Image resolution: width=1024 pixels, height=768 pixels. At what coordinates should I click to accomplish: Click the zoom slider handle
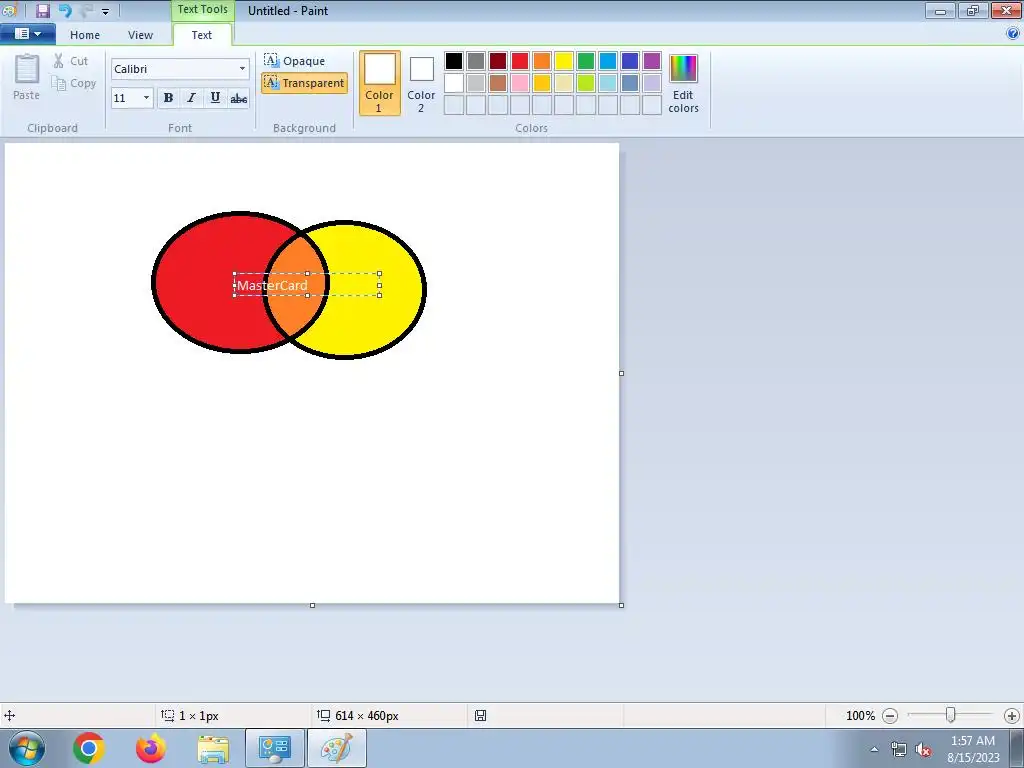pyautogui.click(x=950, y=716)
